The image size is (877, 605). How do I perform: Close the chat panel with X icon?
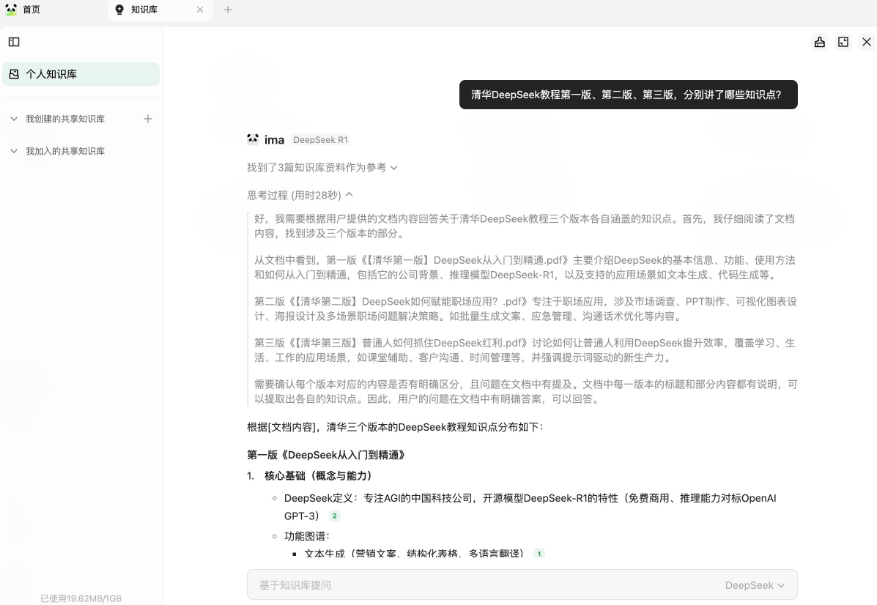coord(866,42)
